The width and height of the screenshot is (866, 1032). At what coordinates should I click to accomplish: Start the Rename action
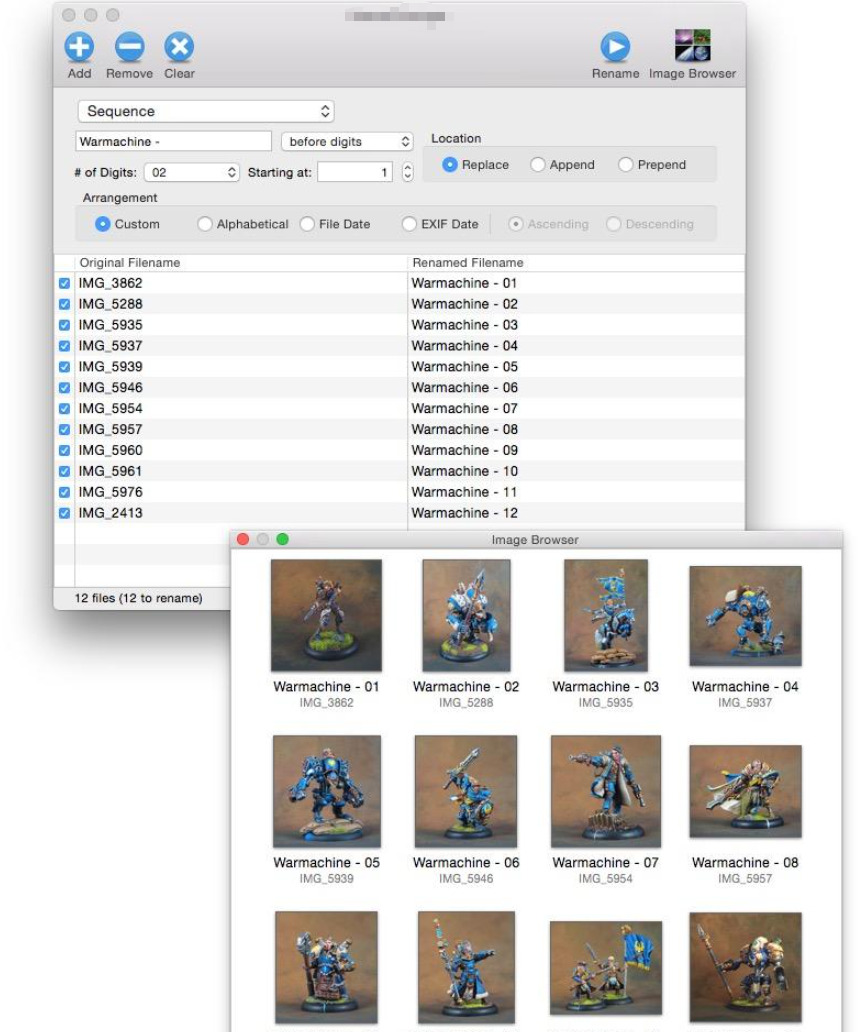(615, 47)
